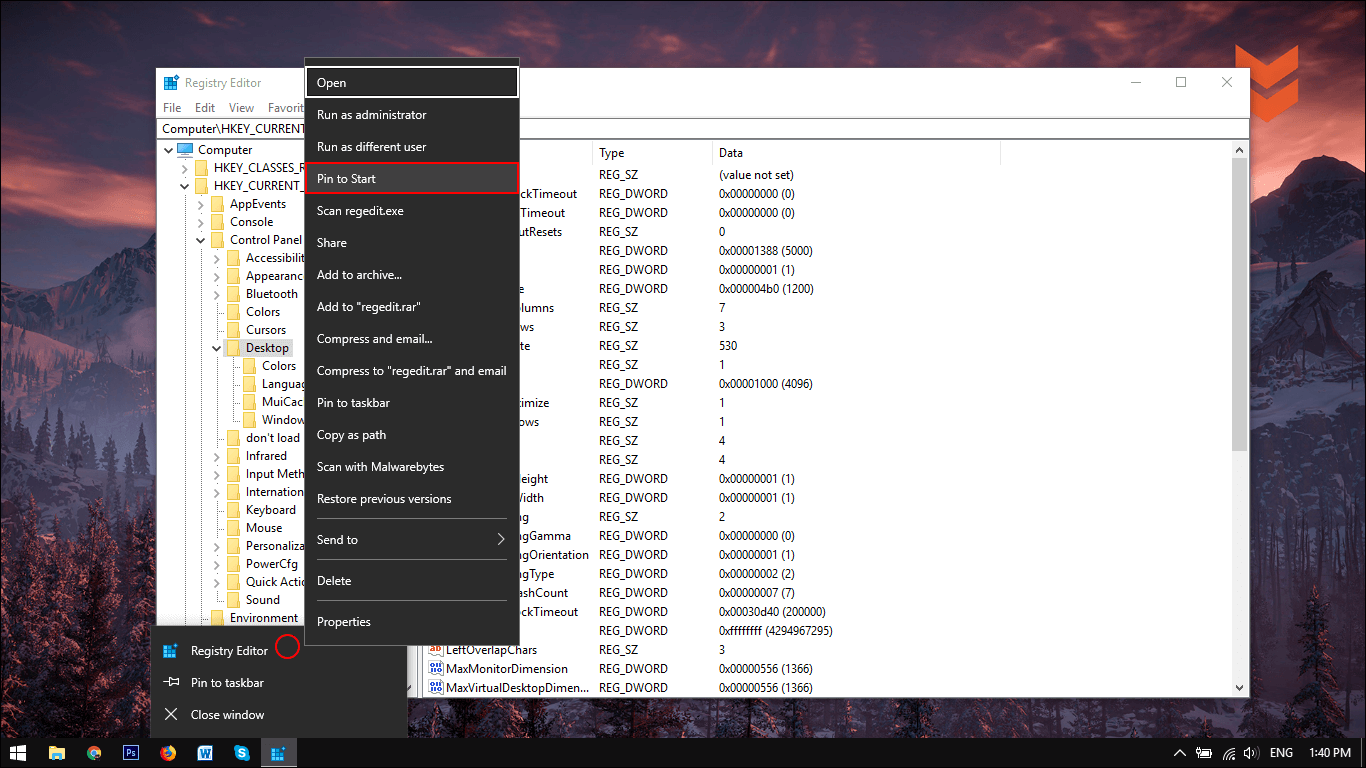The width and height of the screenshot is (1366, 768).
Task: Click the Keyboard folder icon
Action: click(233, 509)
